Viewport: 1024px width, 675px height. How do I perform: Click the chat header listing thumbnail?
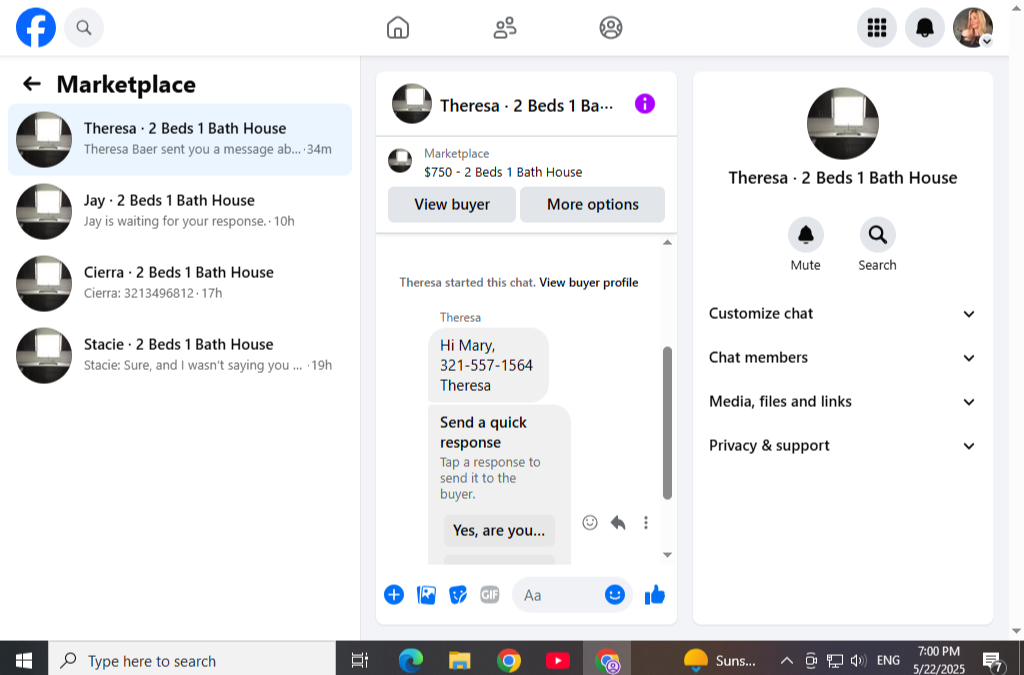point(411,103)
